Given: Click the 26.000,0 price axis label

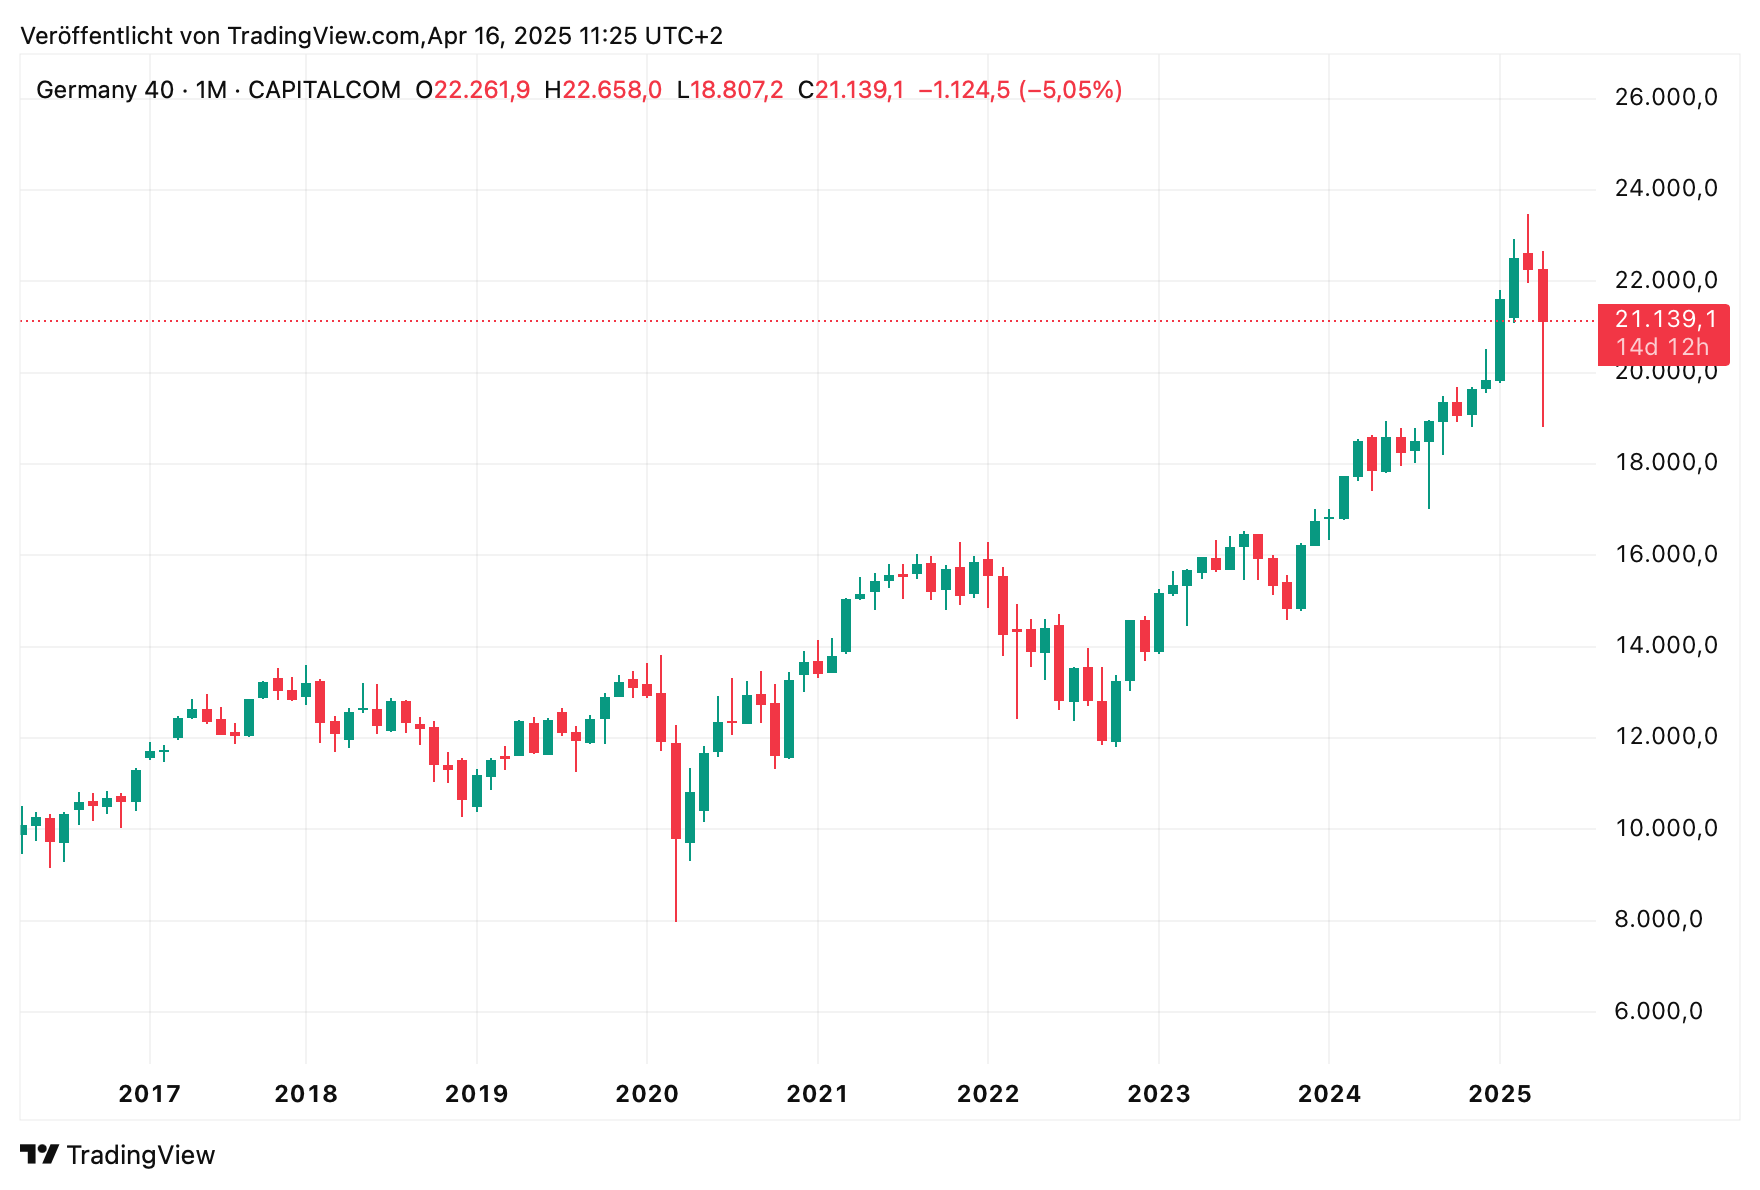Looking at the screenshot, I should tap(1666, 97).
